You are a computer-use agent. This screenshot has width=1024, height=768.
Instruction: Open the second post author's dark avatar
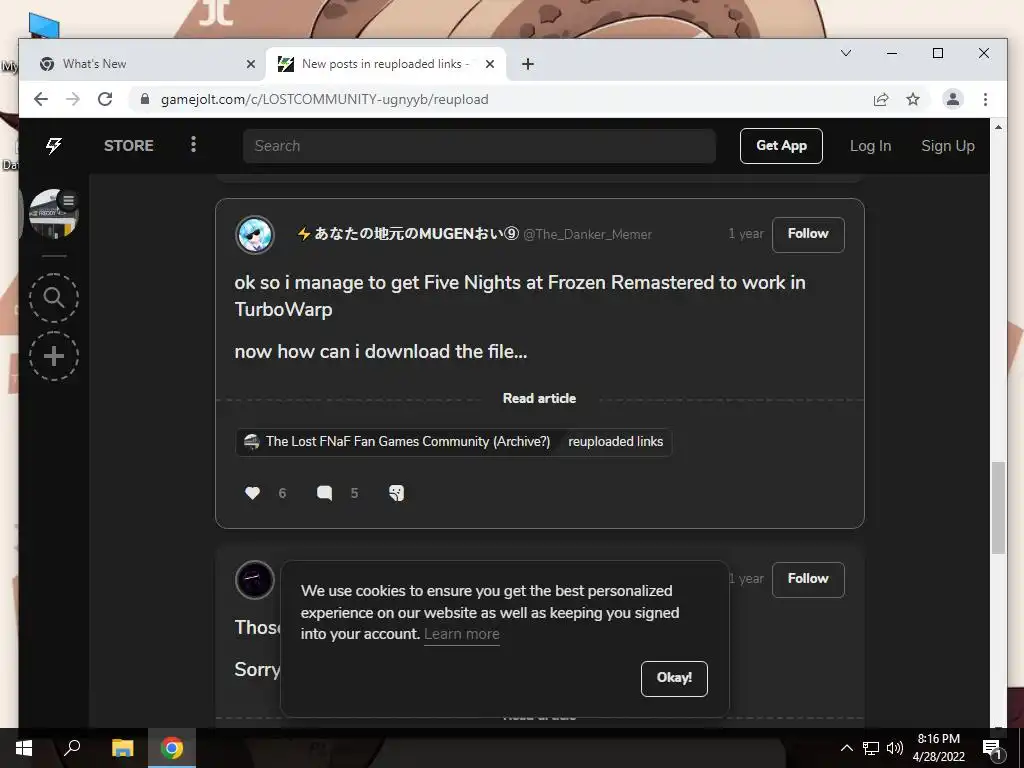coord(255,579)
